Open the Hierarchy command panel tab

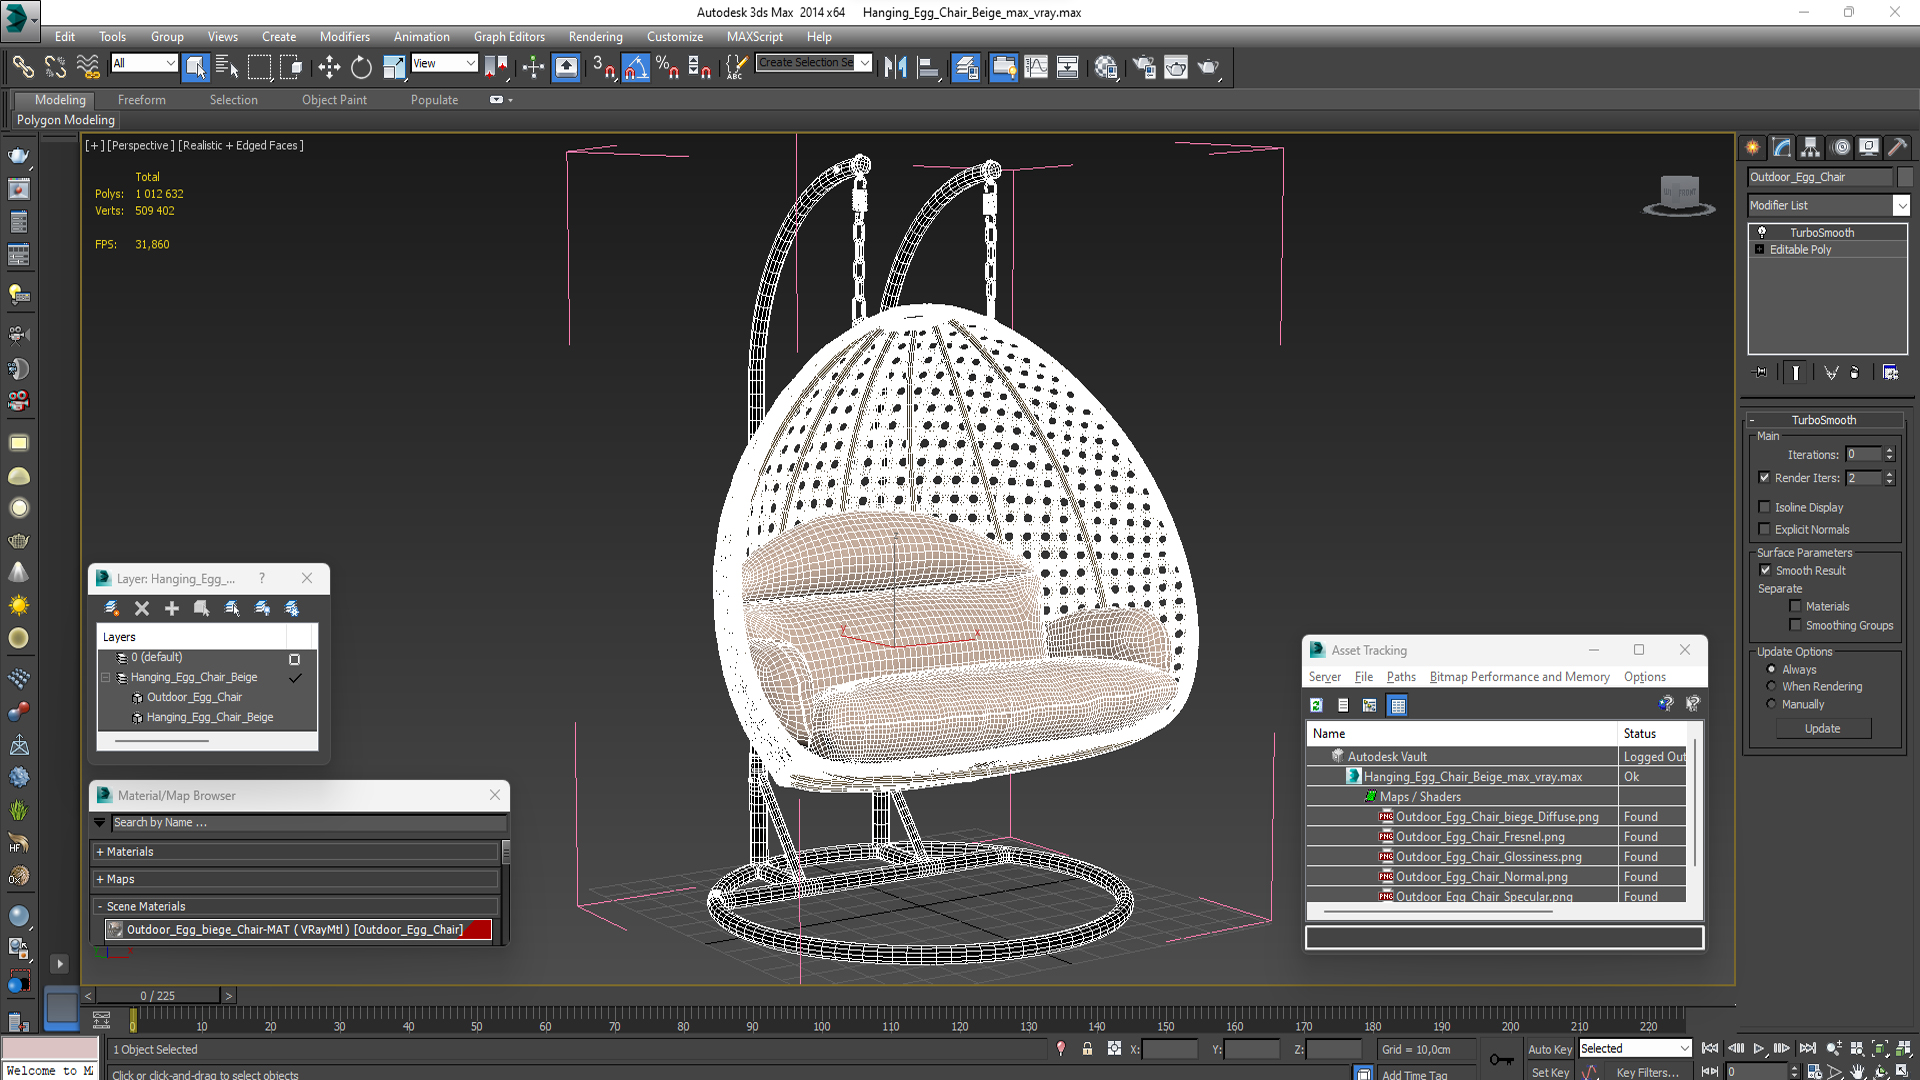point(1810,147)
